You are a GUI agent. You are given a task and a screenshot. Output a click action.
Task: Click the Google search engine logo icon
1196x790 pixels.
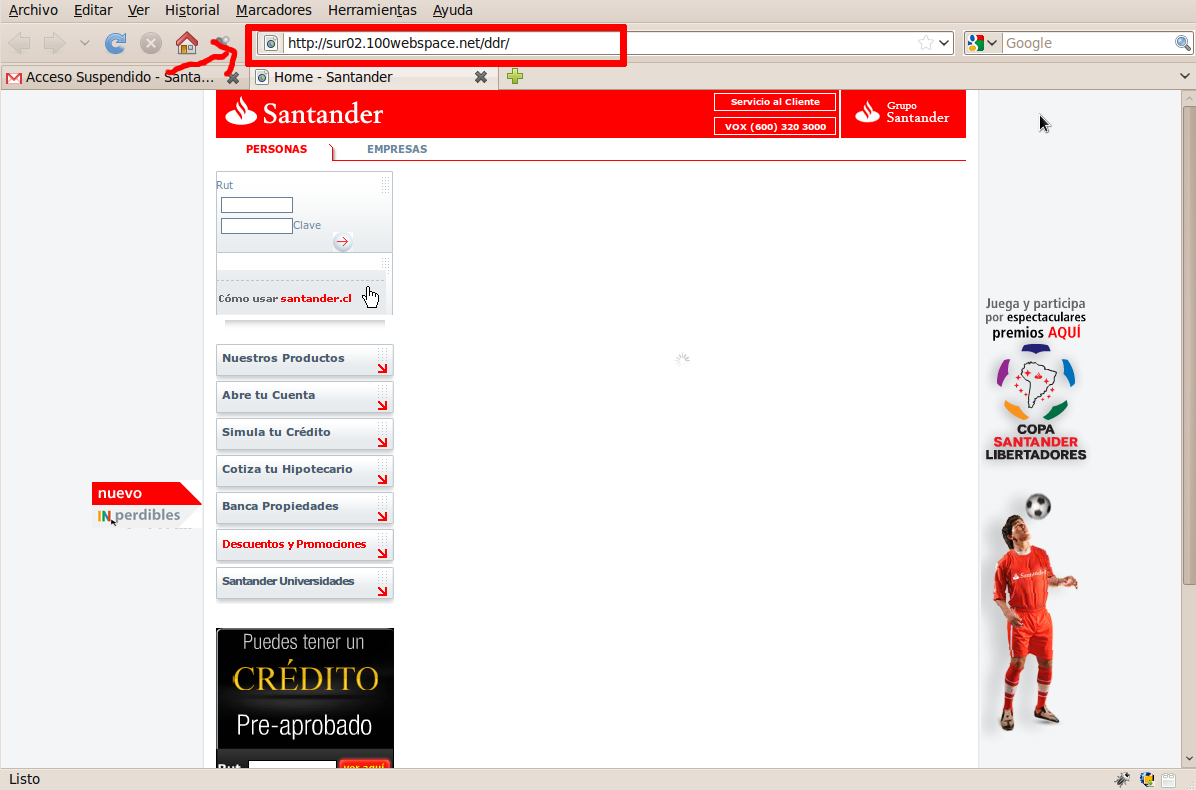pos(976,43)
